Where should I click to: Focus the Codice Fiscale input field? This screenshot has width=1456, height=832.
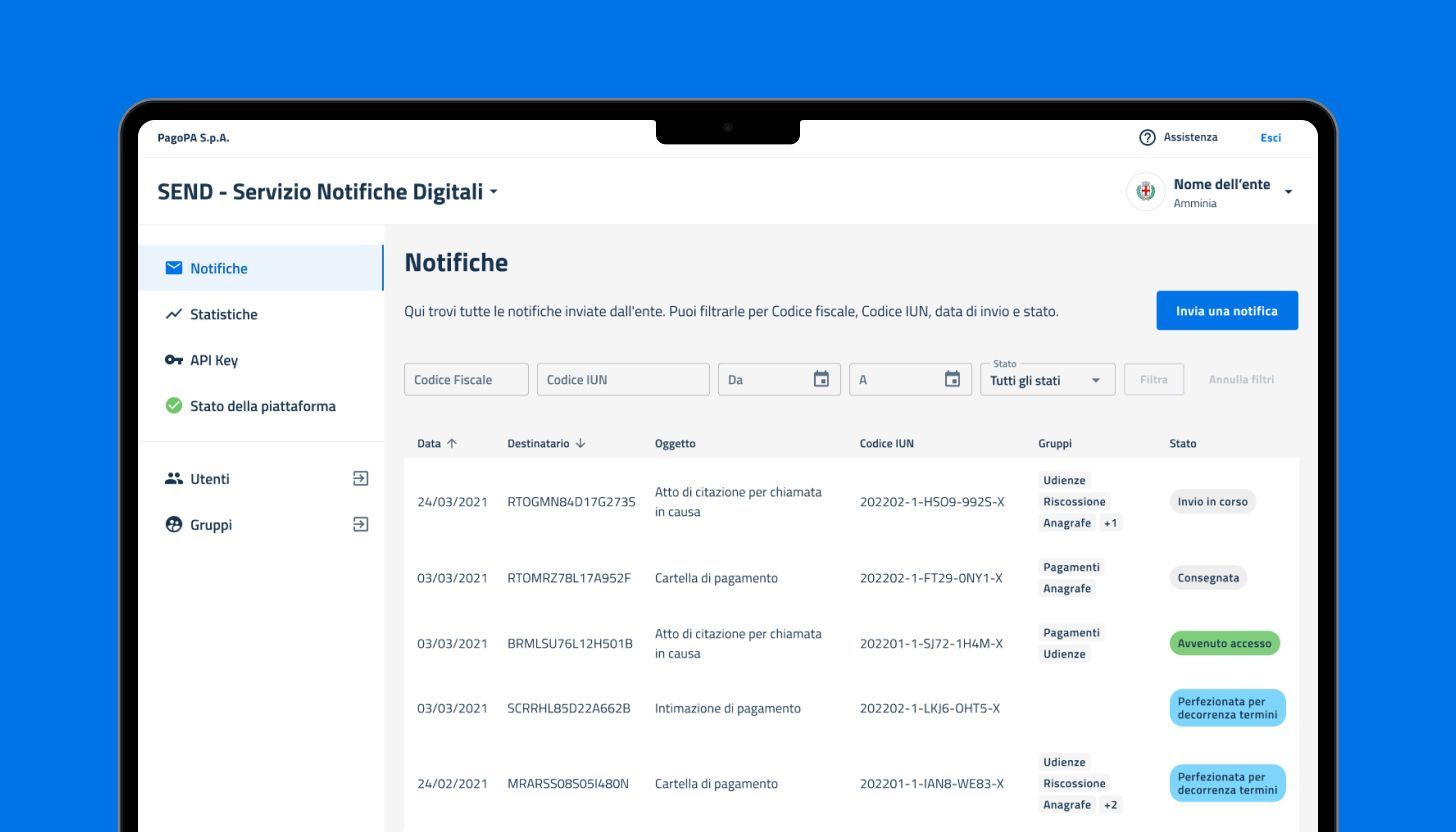[466, 380]
